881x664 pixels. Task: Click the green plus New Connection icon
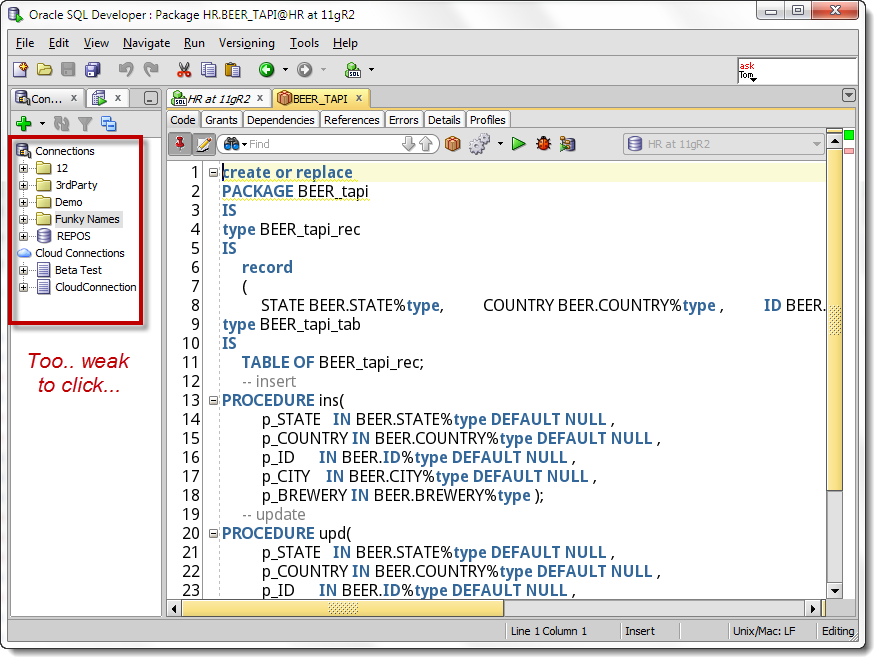(x=24, y=123)
